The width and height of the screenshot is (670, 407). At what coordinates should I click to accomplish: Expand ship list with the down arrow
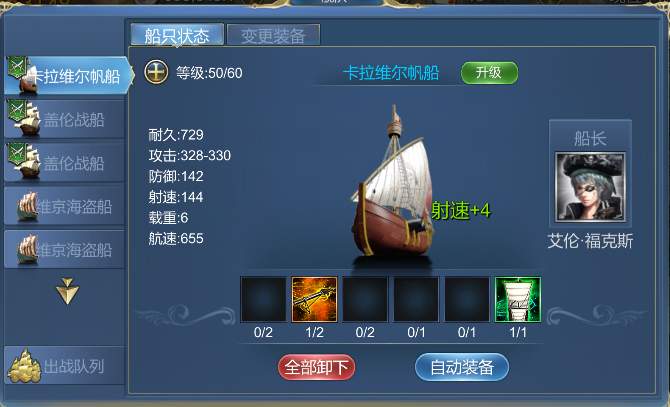[x=67, y=291]
